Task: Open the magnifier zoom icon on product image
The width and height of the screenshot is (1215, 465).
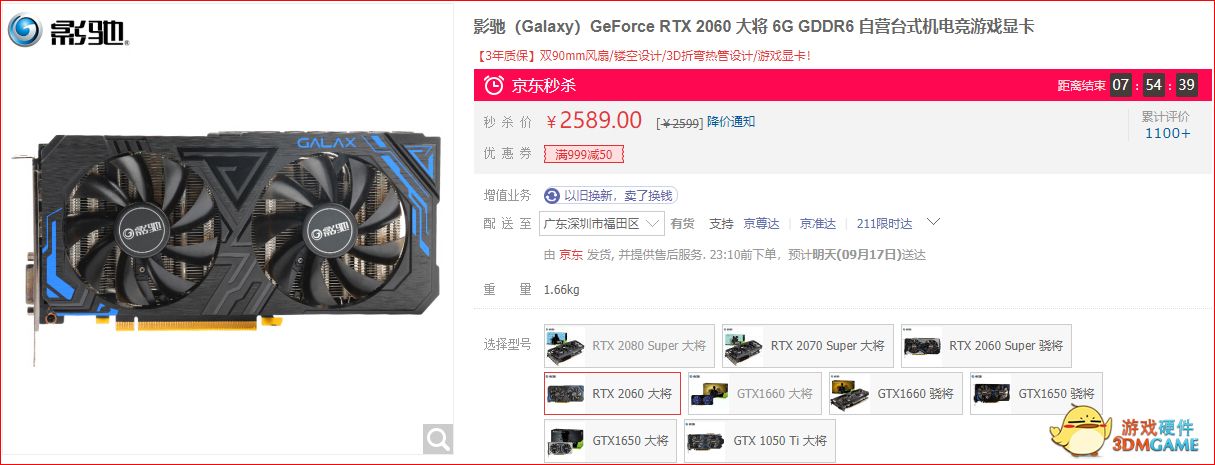Action: [x=437, y=438]
